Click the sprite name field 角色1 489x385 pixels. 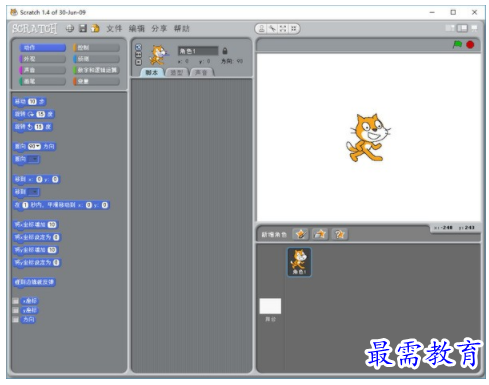coord(198,51)
